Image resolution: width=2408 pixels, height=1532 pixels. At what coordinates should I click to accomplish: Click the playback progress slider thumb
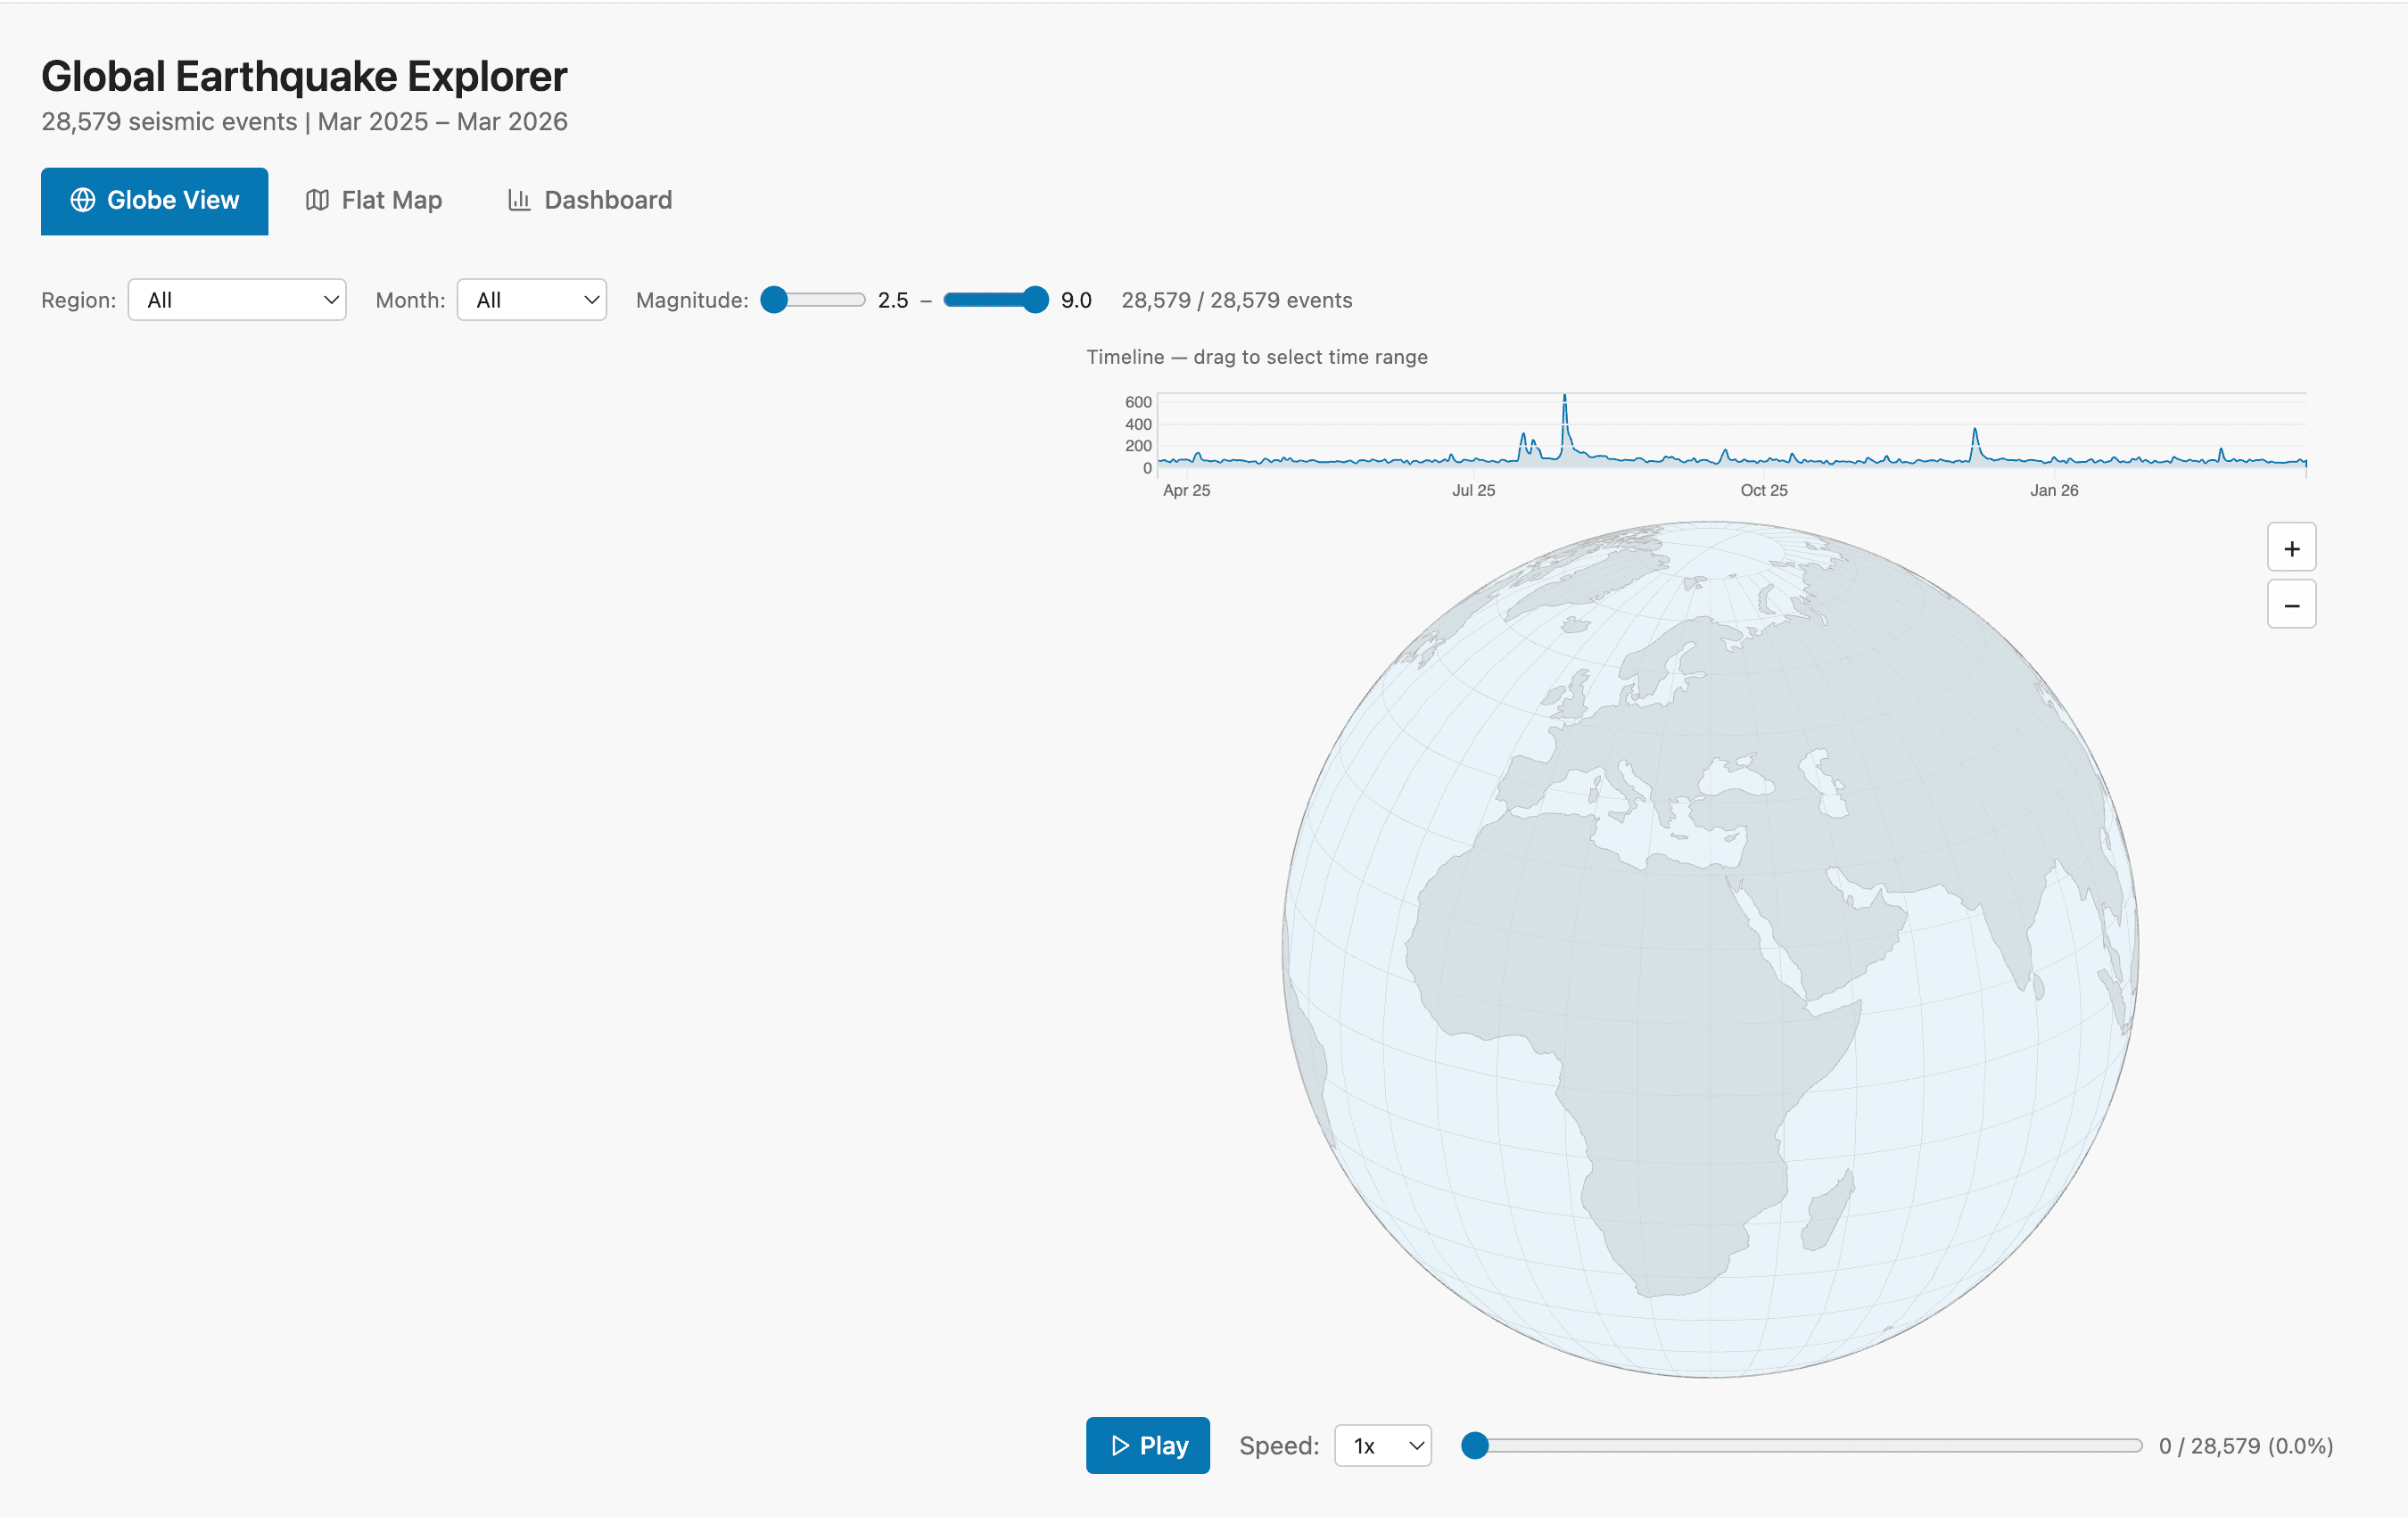click(1476, 1446)
